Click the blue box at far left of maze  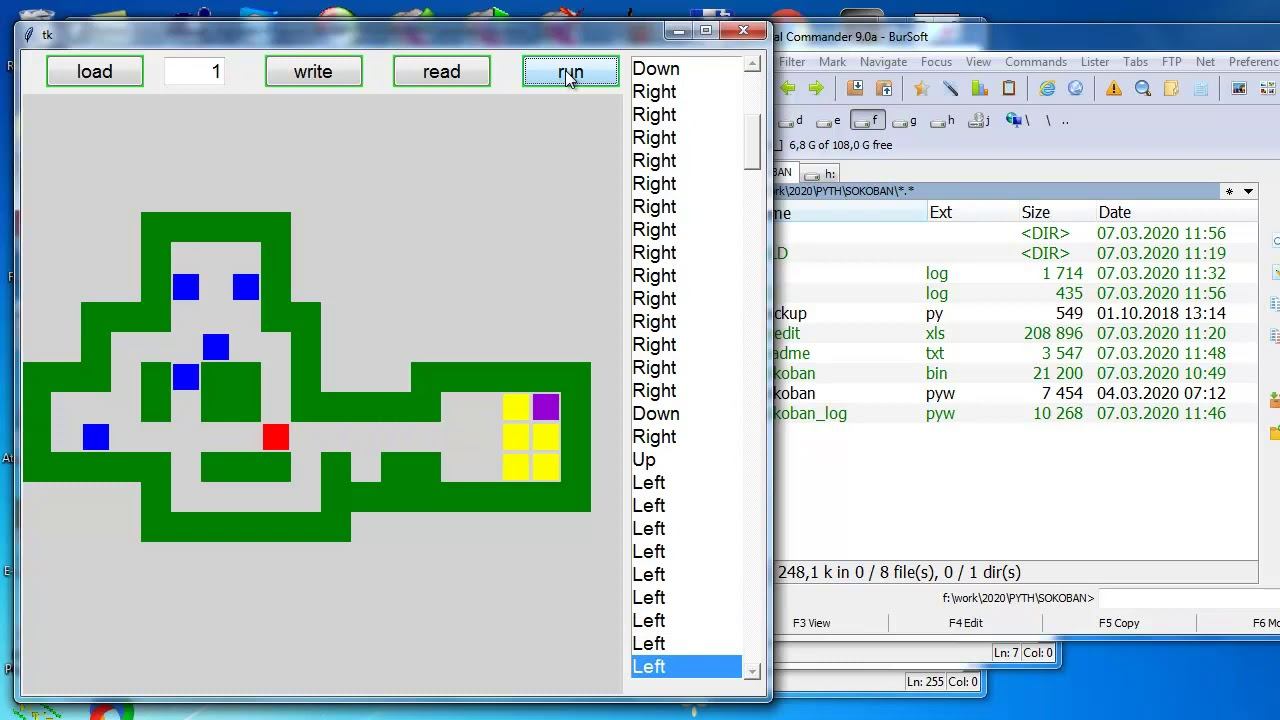pos(96,437)
